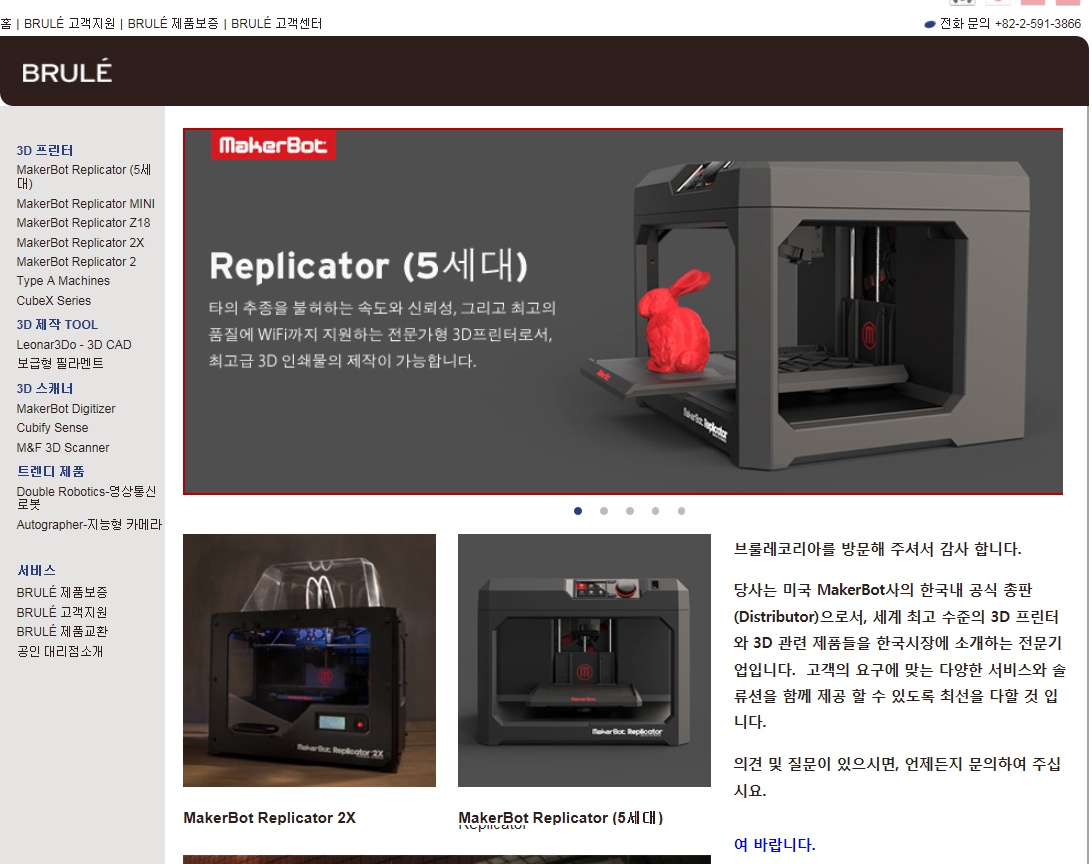Go to 홈 in top navigation
Screen dimensions: 1092x864
(x=6, y=24)
